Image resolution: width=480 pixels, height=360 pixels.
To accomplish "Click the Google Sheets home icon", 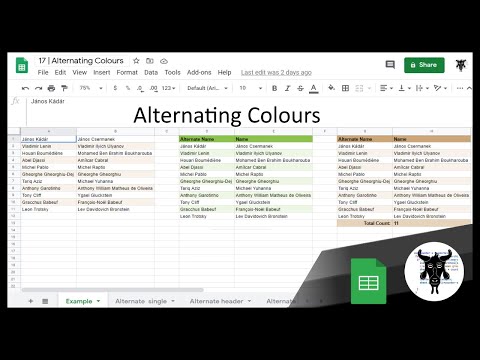I will coord(22,65).
